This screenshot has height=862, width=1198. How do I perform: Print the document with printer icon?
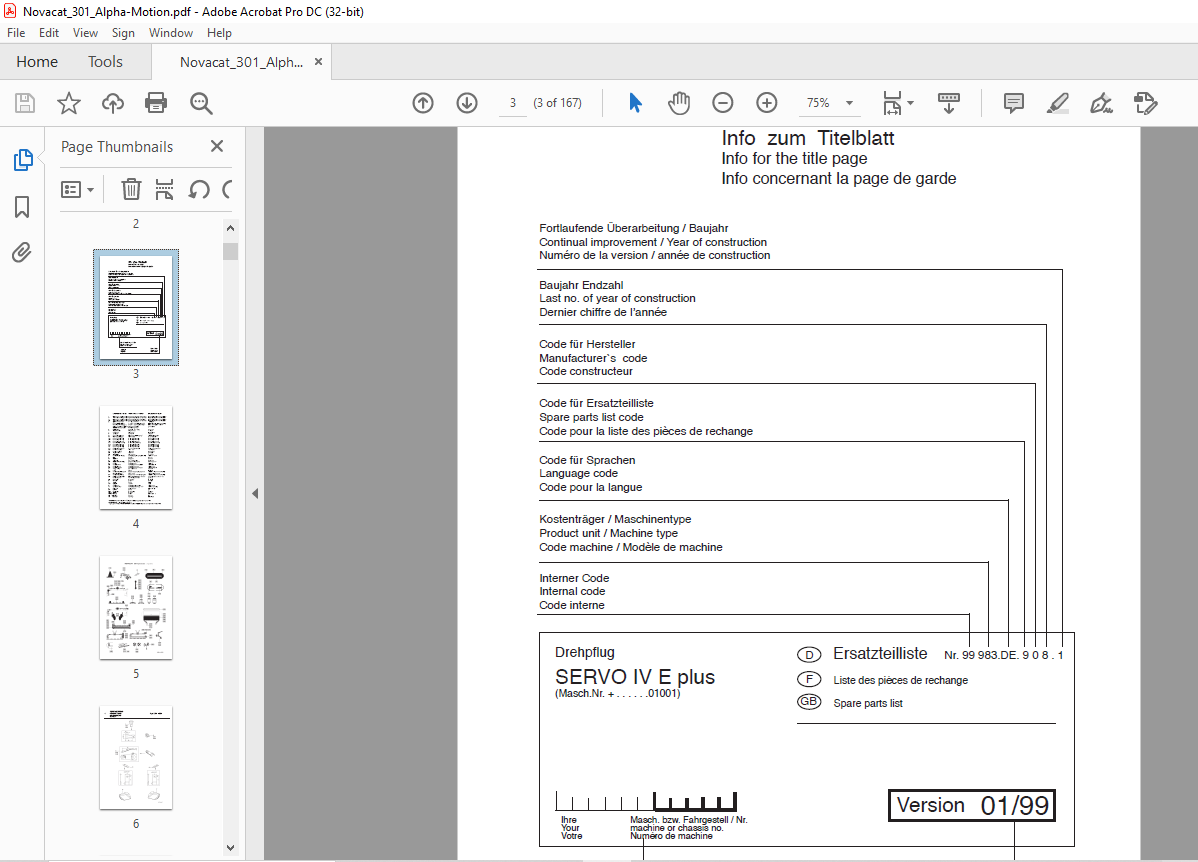(x=156, y=103)
